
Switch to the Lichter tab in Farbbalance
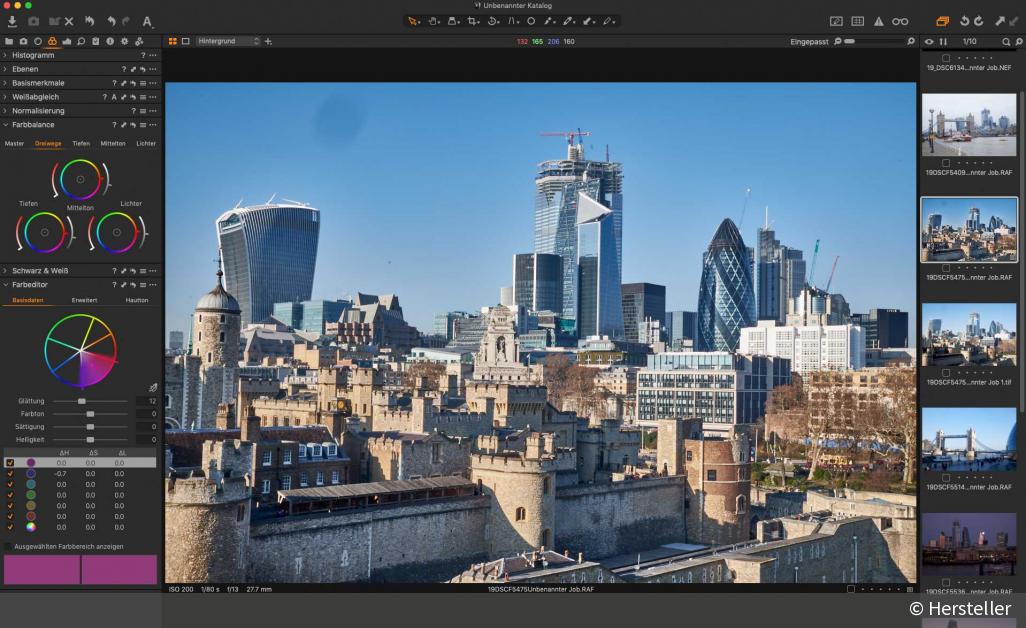point(146,143)
